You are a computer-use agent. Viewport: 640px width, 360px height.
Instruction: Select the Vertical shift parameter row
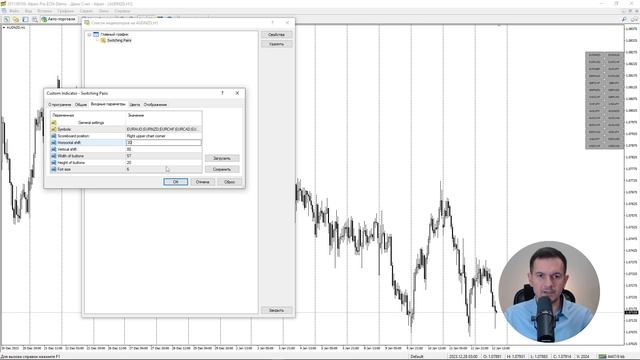coord(126,149)
